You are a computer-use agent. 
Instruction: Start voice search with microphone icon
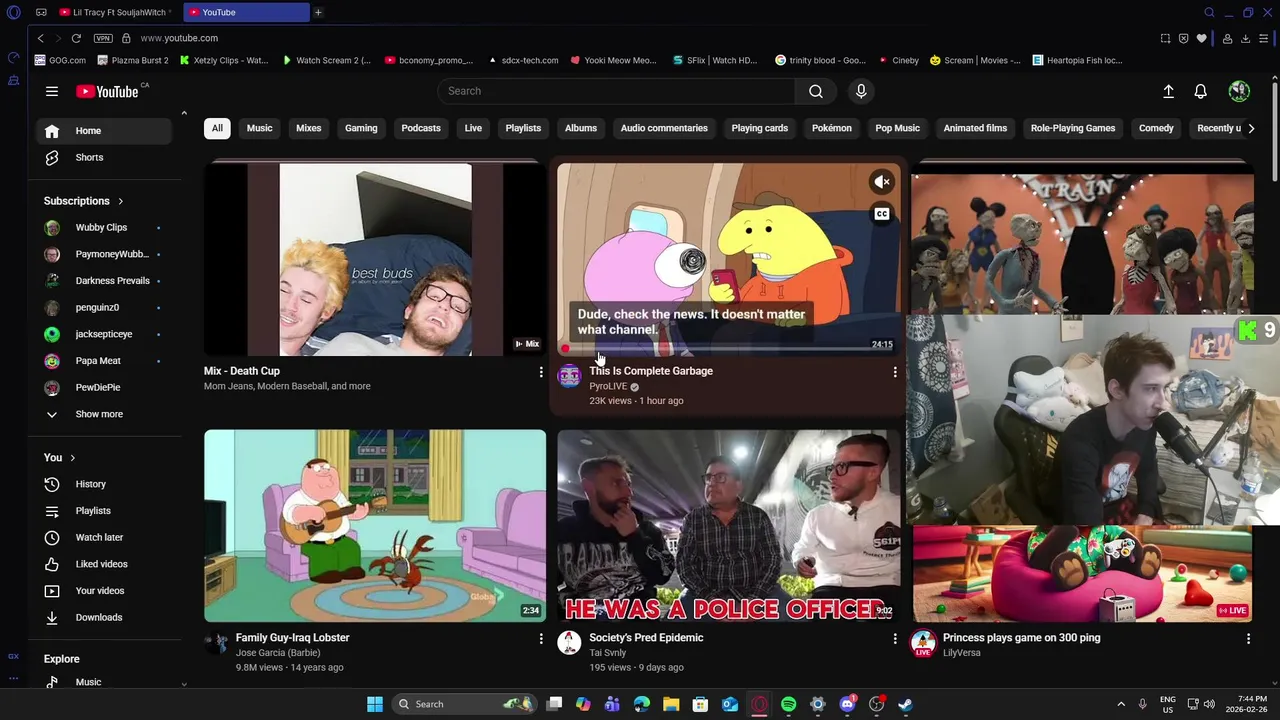(x=861, y=91)
